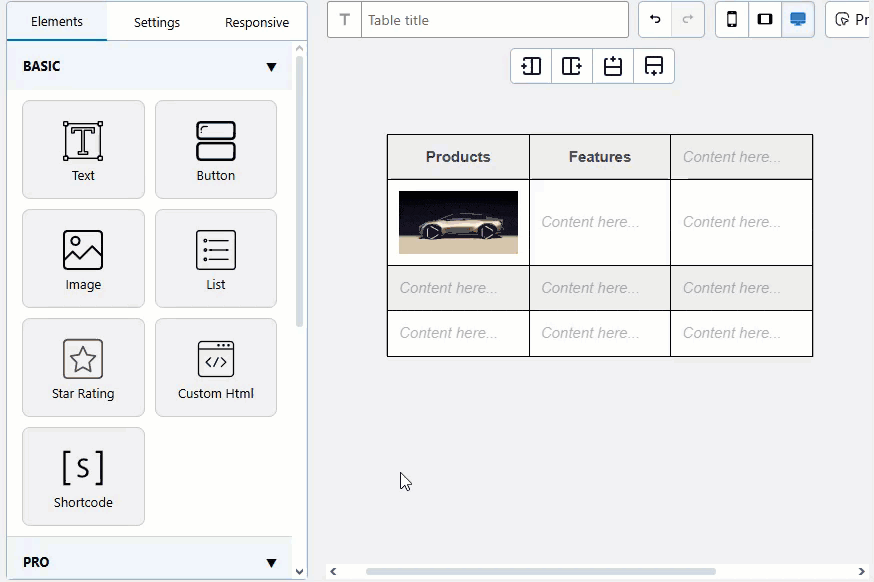
Task: Choose the Shortcode element
Action: pos(83,476)
